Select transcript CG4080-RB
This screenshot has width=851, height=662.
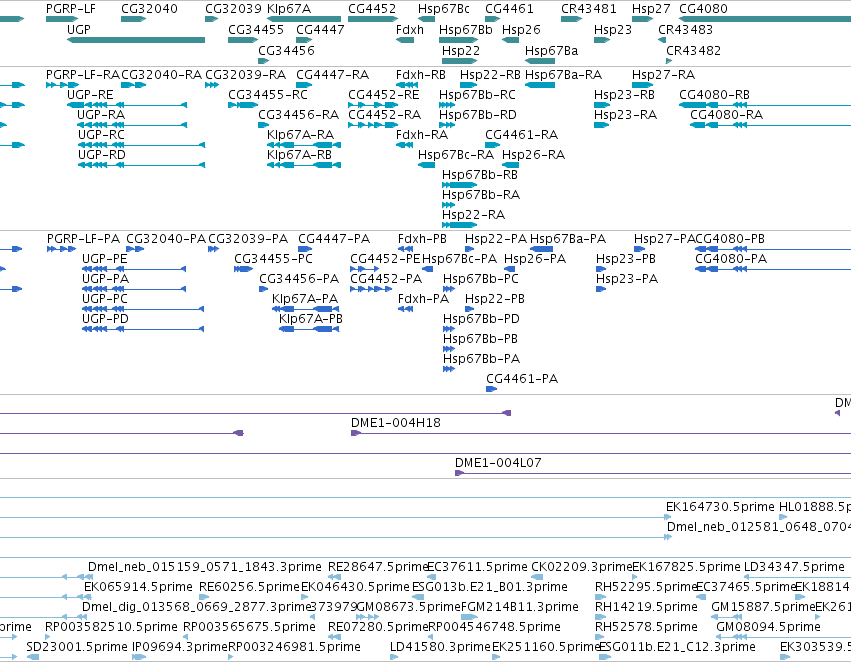pyautogui.click(x=714, y=94)
